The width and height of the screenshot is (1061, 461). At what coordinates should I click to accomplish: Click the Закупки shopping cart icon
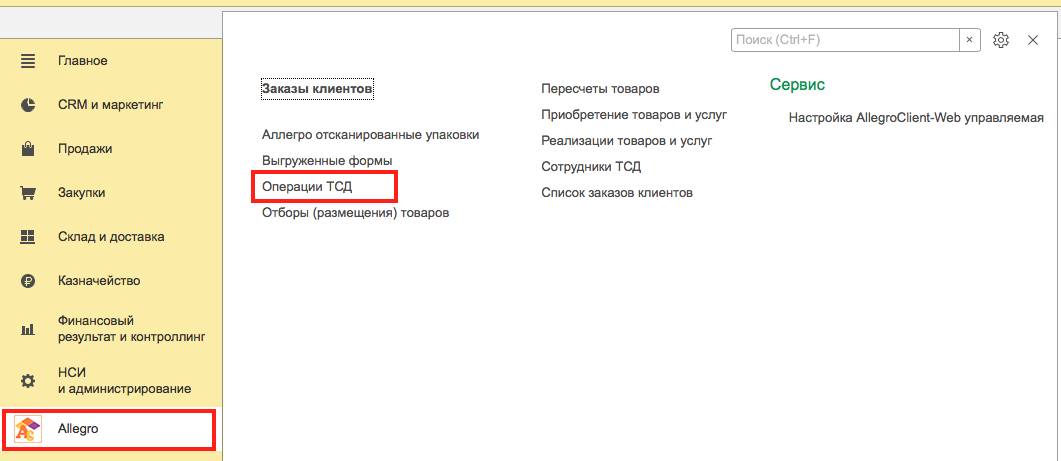pos(28,193)
